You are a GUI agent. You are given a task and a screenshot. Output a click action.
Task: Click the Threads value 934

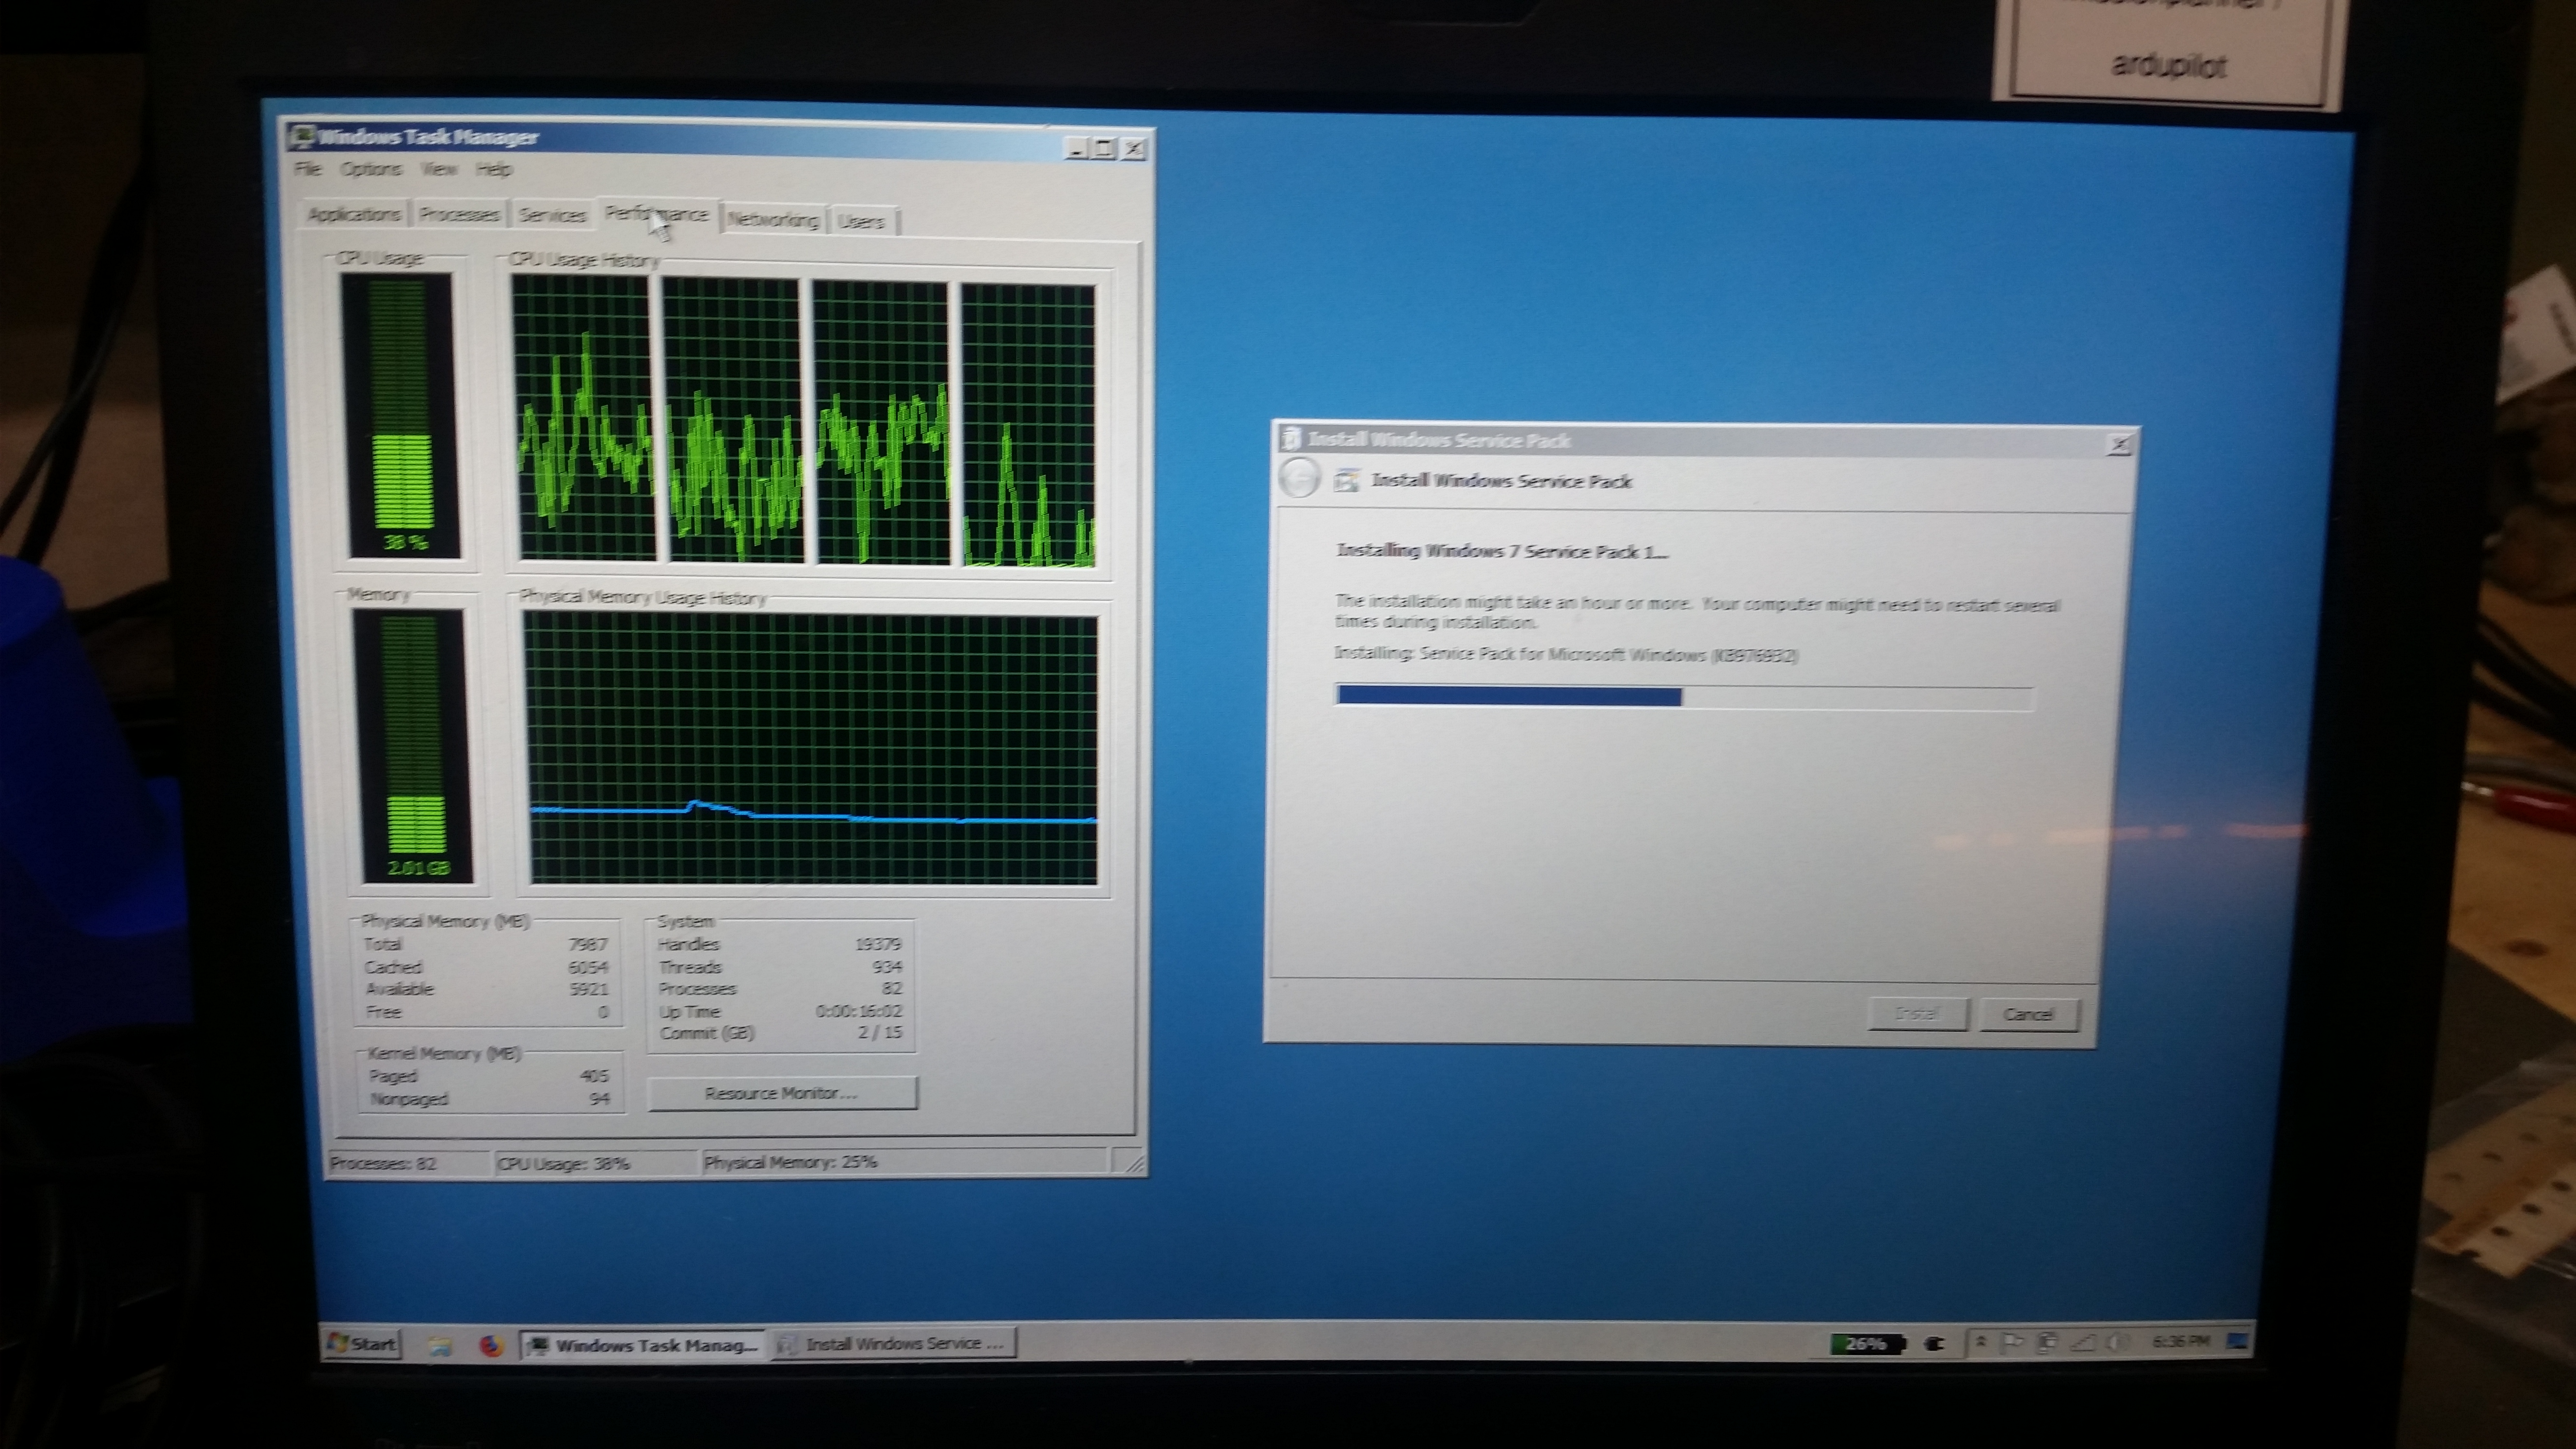[887, 967]
